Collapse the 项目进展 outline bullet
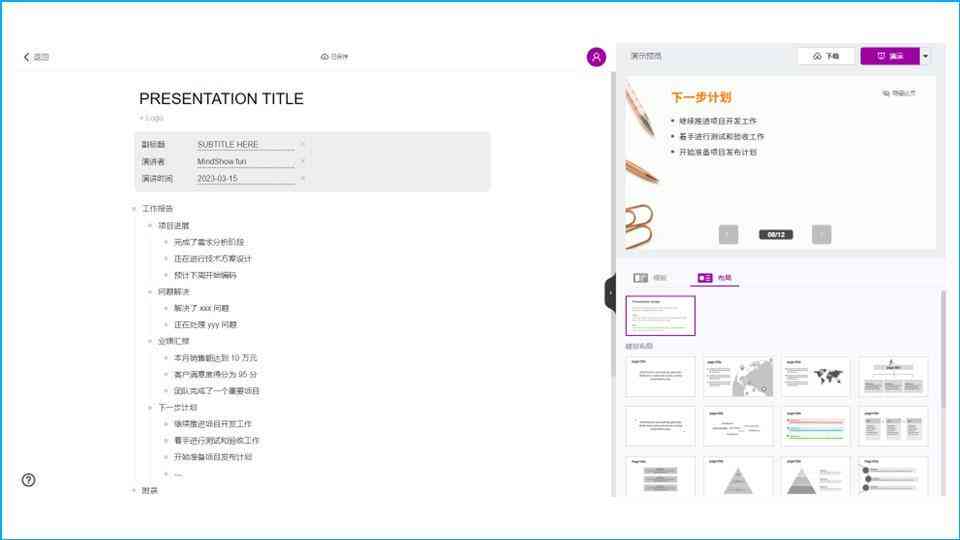This screenshot has width=960, height=540. (150, 226)
